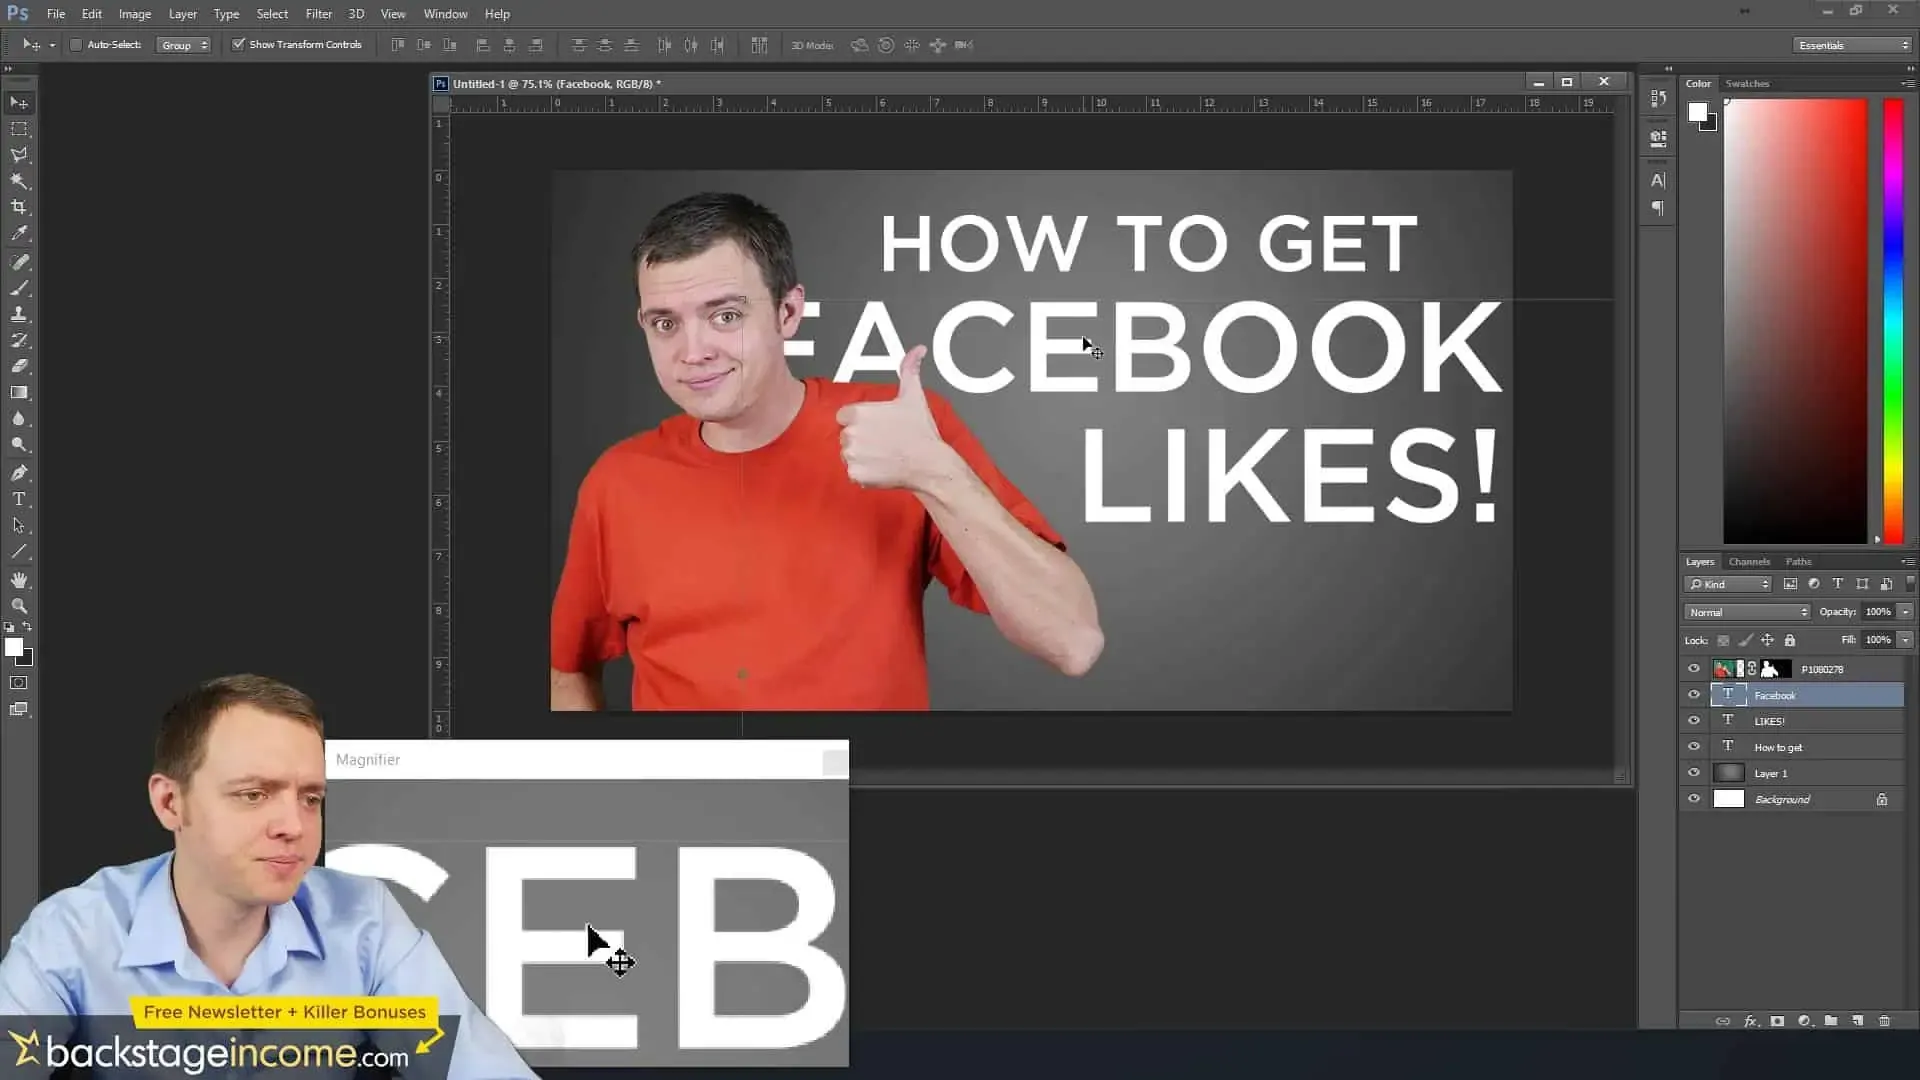Screen dimensions: 1920x1080
Task: Open the workspace switcher set to Essentials
Action: (x=1851, y=45)
